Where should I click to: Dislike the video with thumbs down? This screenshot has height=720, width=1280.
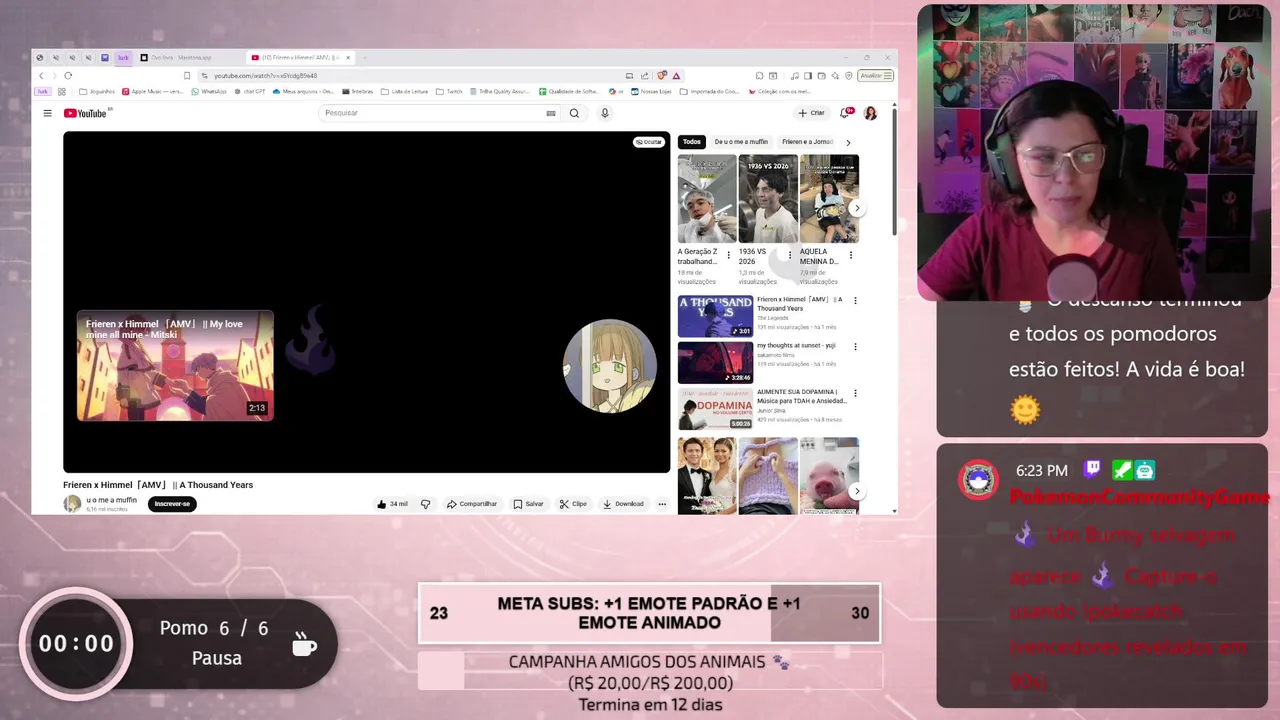pyautogui.click(x=426, y=504)
